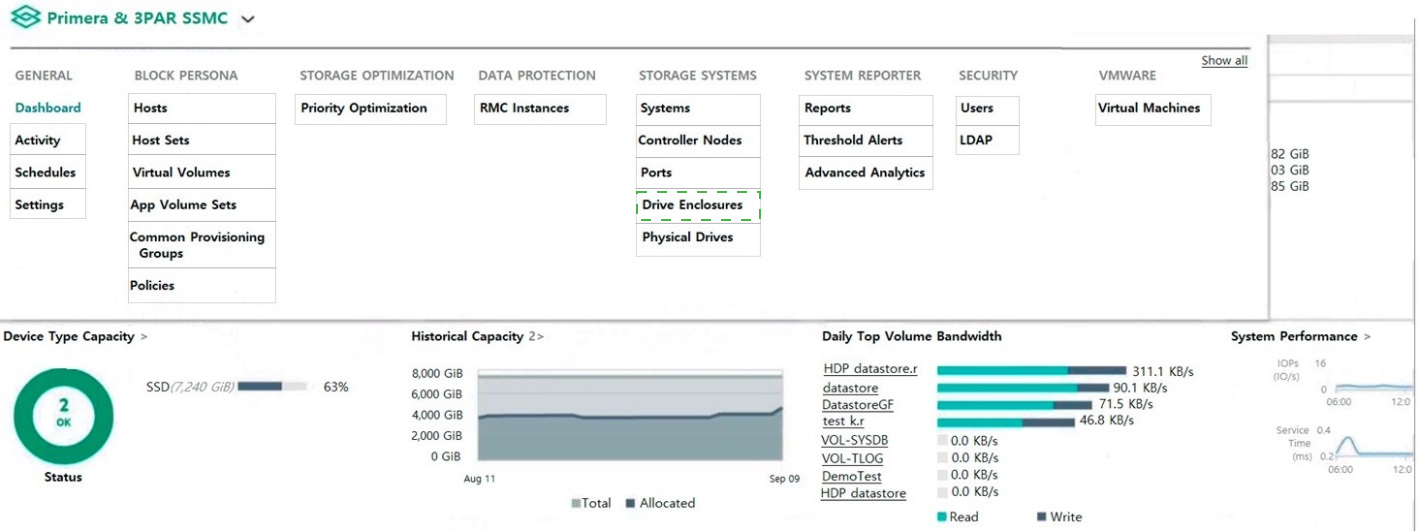Expand Device Type Capacity arrow
Image resolution: width=1419 pixels, height=531 pixels.
click(x=144, y=337)
